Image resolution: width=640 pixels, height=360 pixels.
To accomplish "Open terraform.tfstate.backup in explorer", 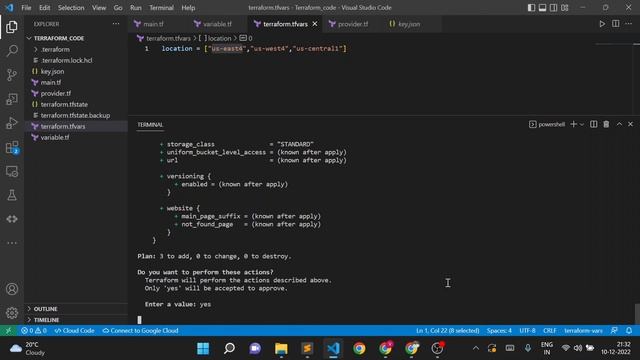I will [75, 115].
